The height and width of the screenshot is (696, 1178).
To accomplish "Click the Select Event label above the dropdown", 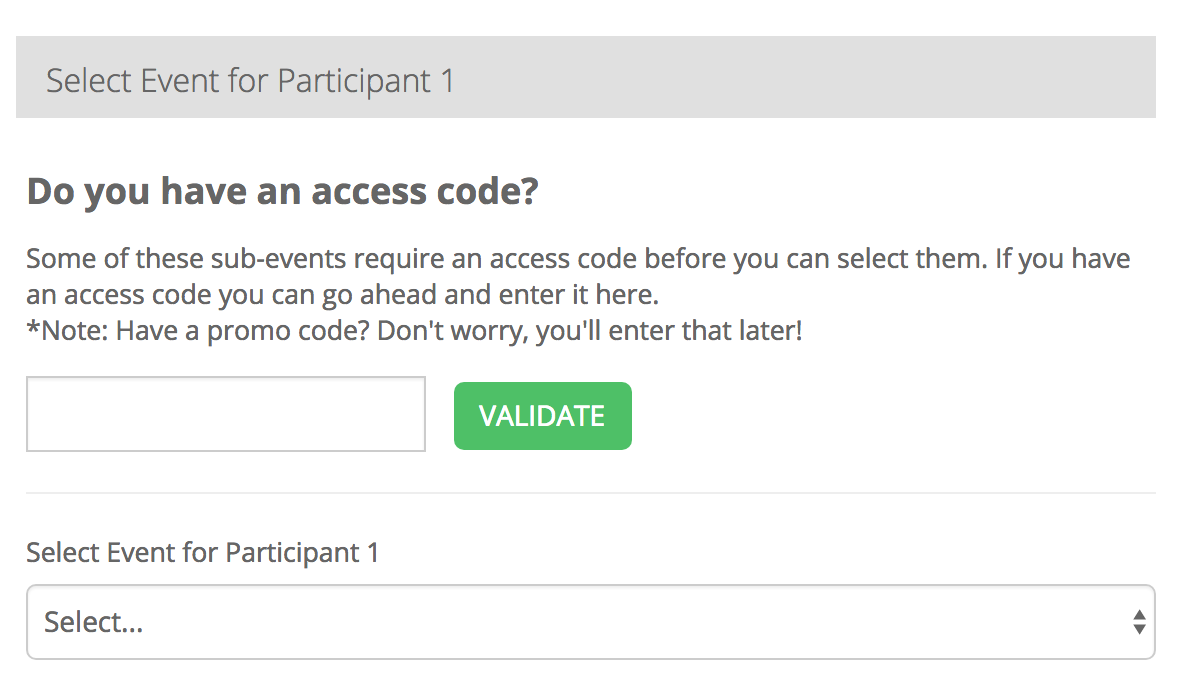I will [x=202, y=552].
